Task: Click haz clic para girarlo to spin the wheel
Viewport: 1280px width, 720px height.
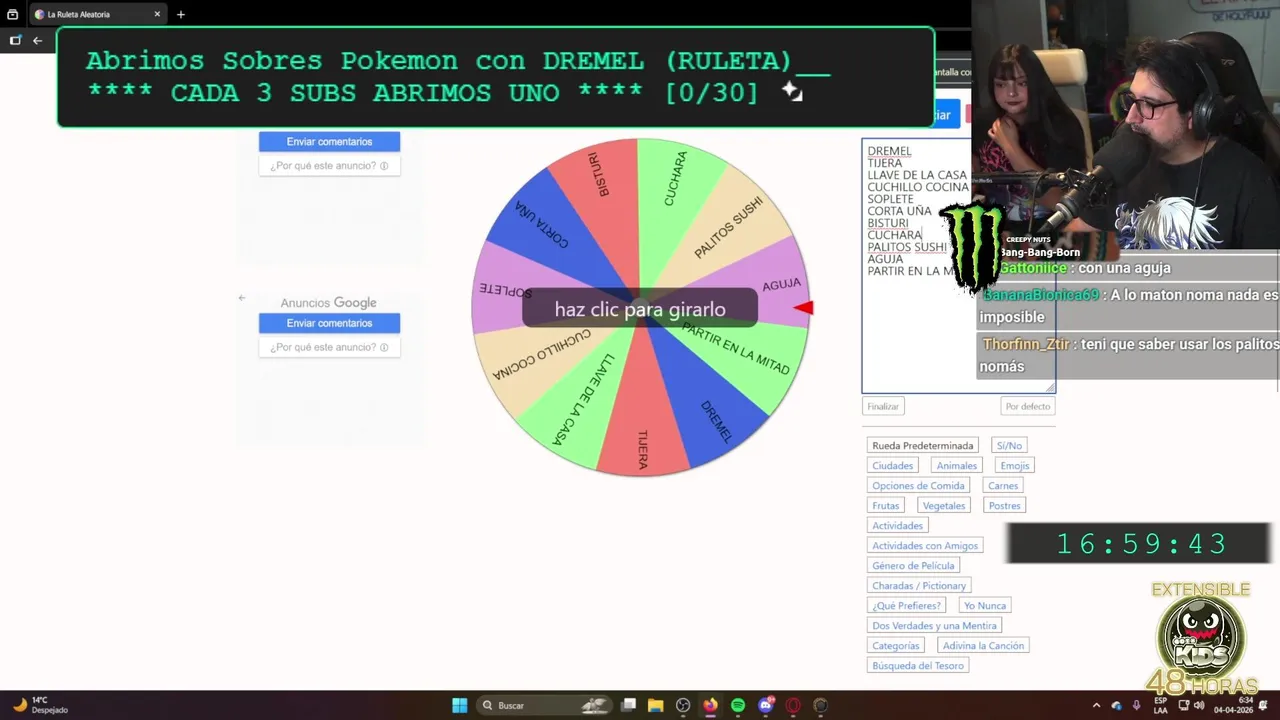Action: 640,309
